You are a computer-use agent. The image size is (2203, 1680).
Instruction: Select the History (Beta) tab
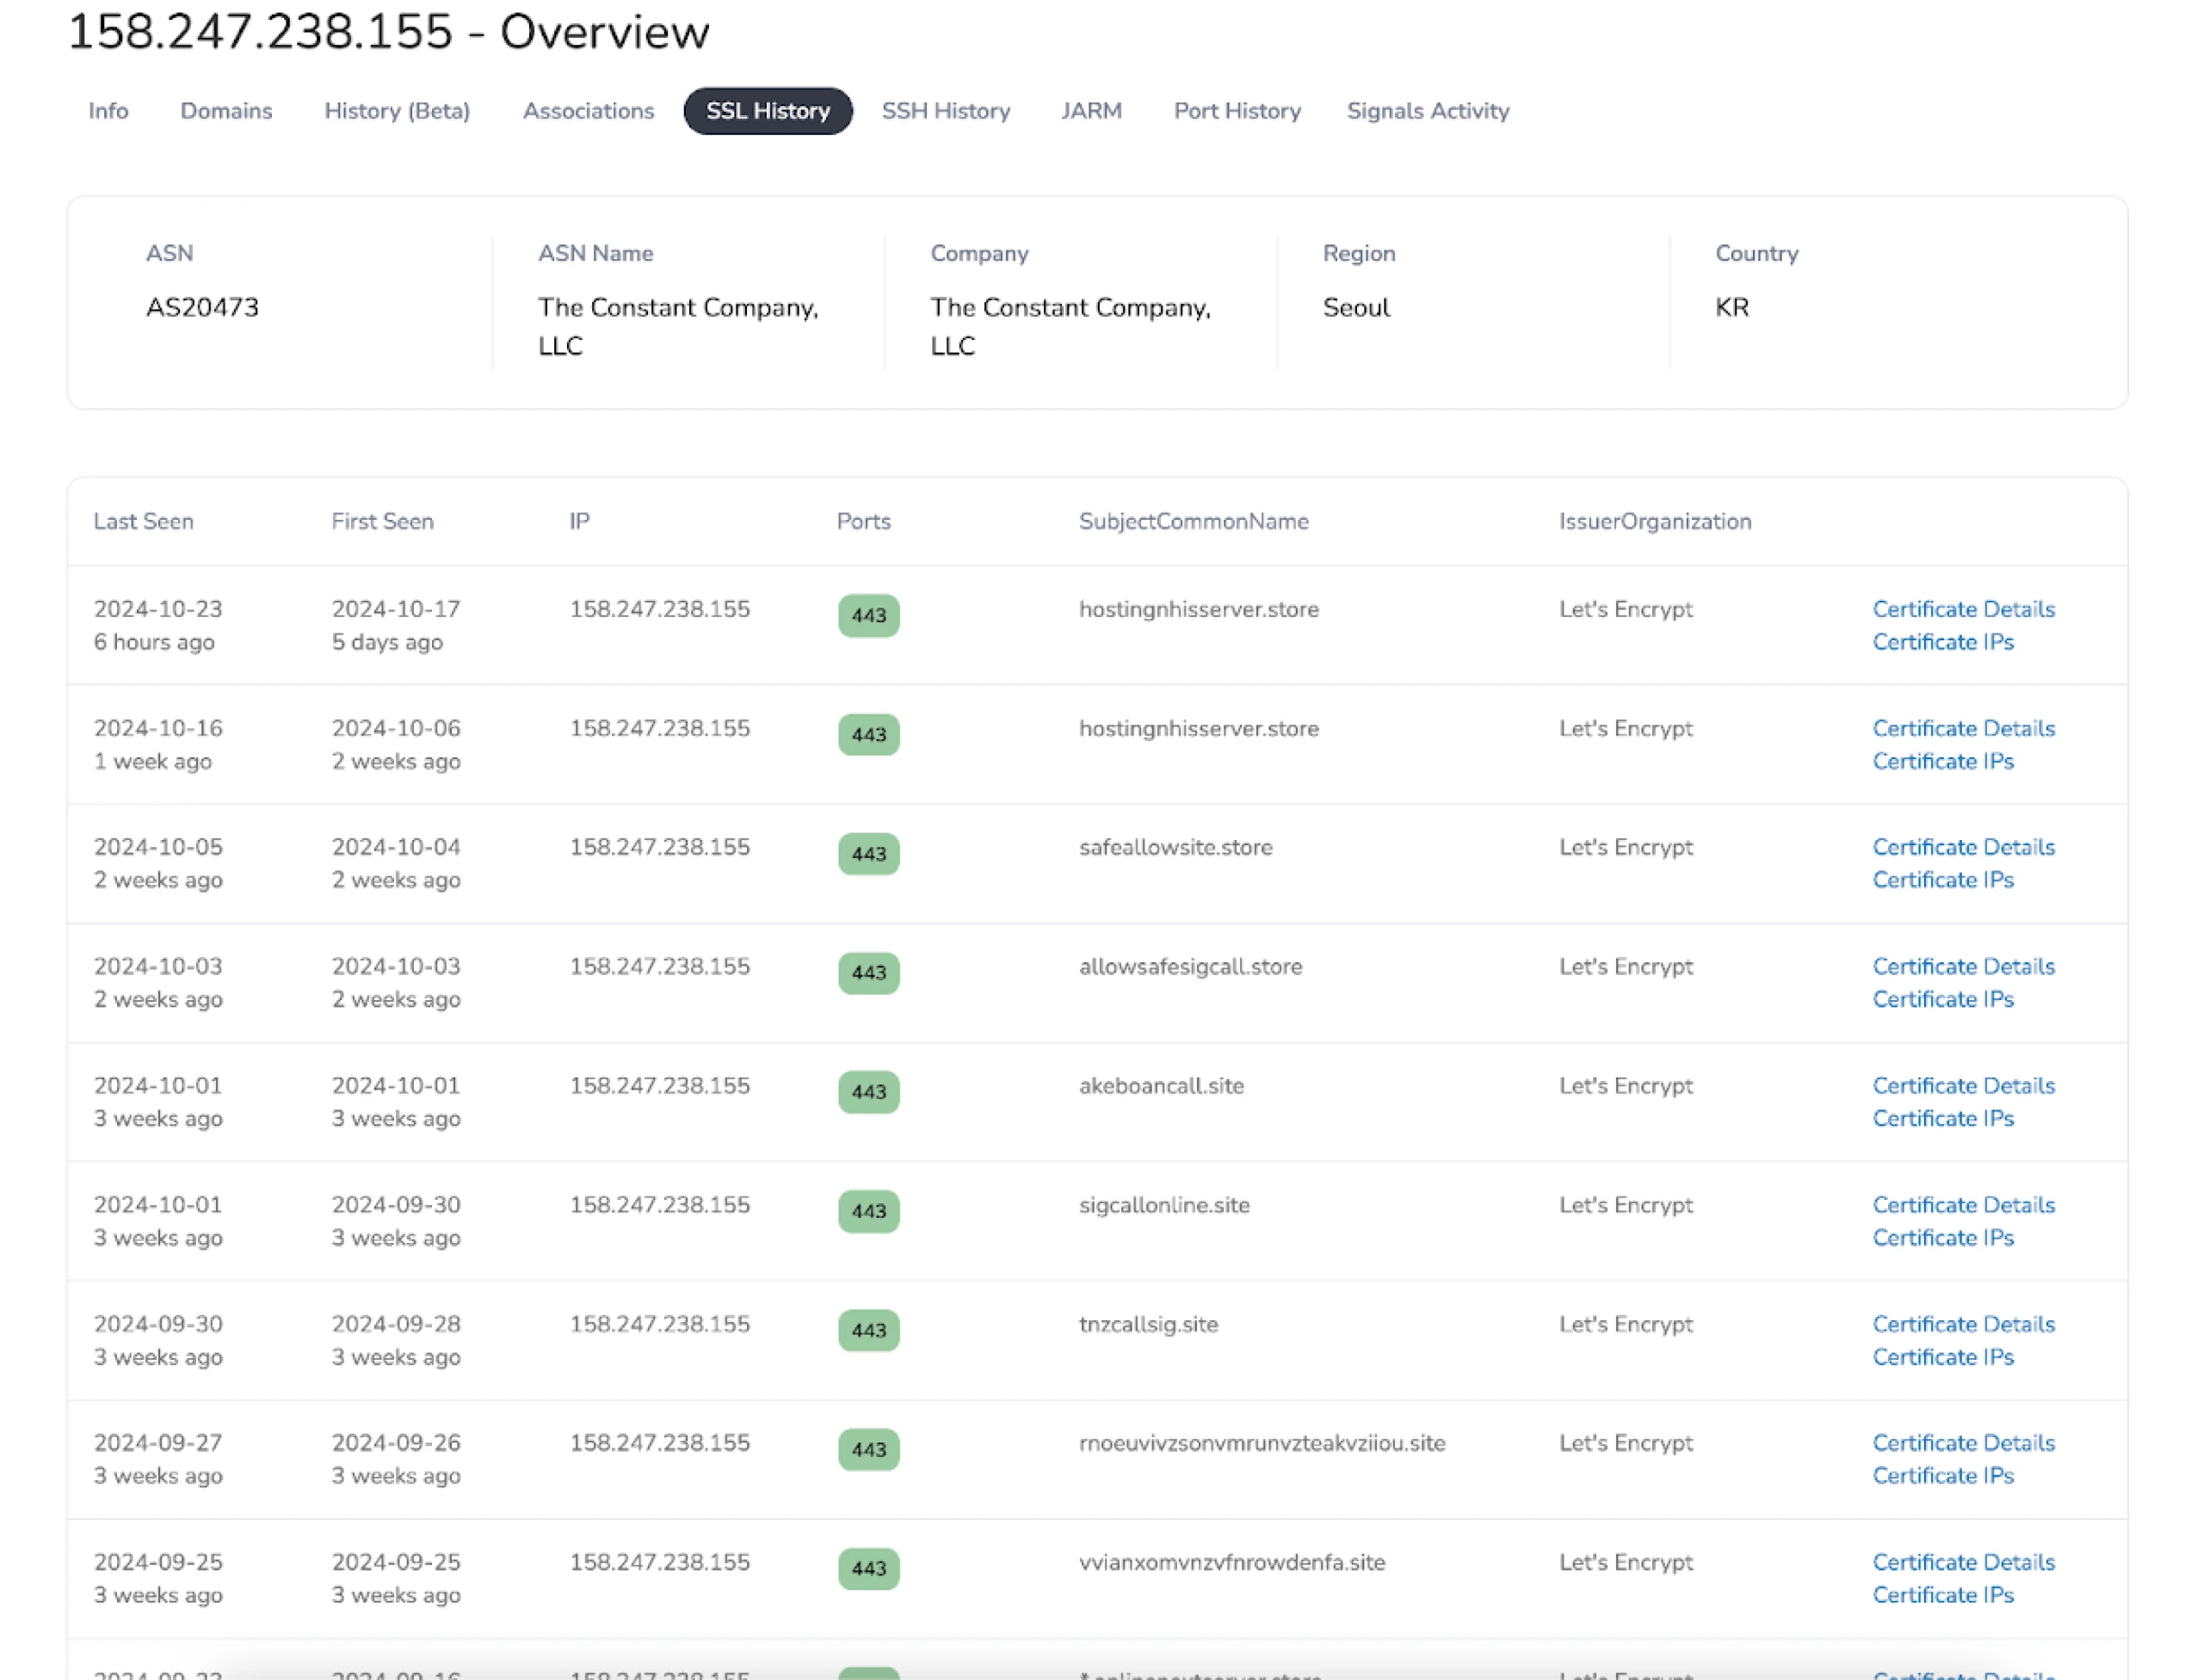pos(396,111)
